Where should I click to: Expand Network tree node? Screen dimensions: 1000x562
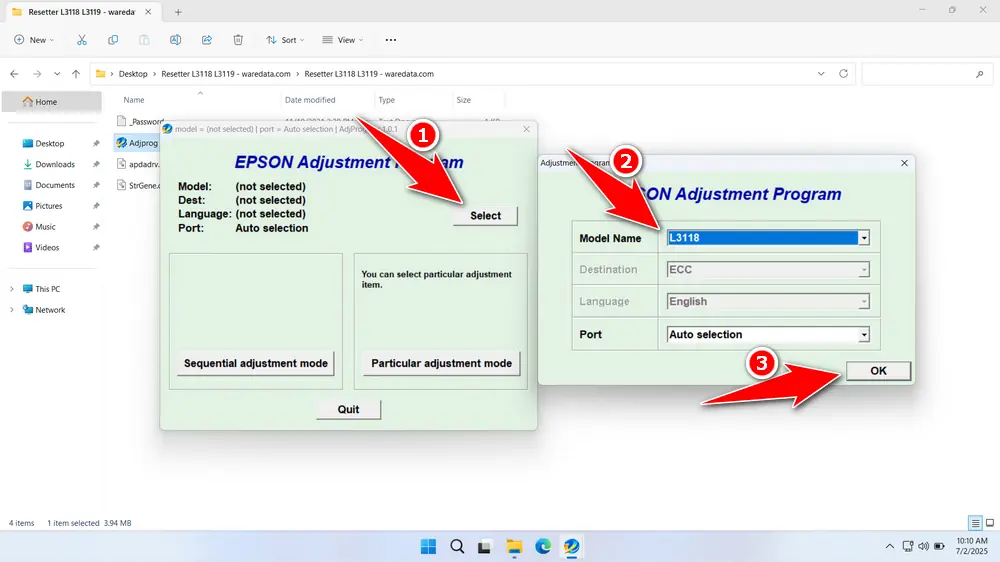pyautogui.click(x=11, y=310)
